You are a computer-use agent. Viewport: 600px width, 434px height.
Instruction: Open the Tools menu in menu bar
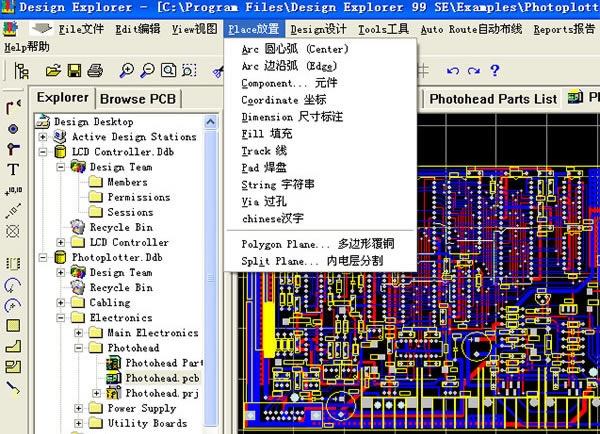(383, 29)
